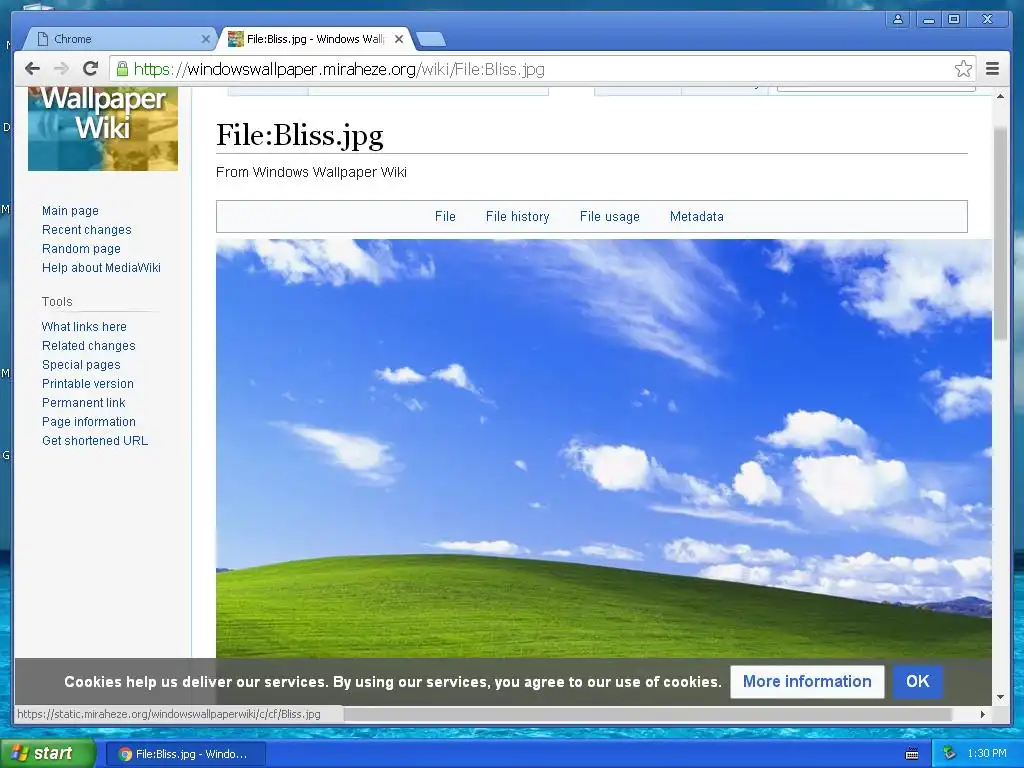Screen dimensions: 1024x768
Task: Click the Permanent link entry
Action: tap(84, 402)
